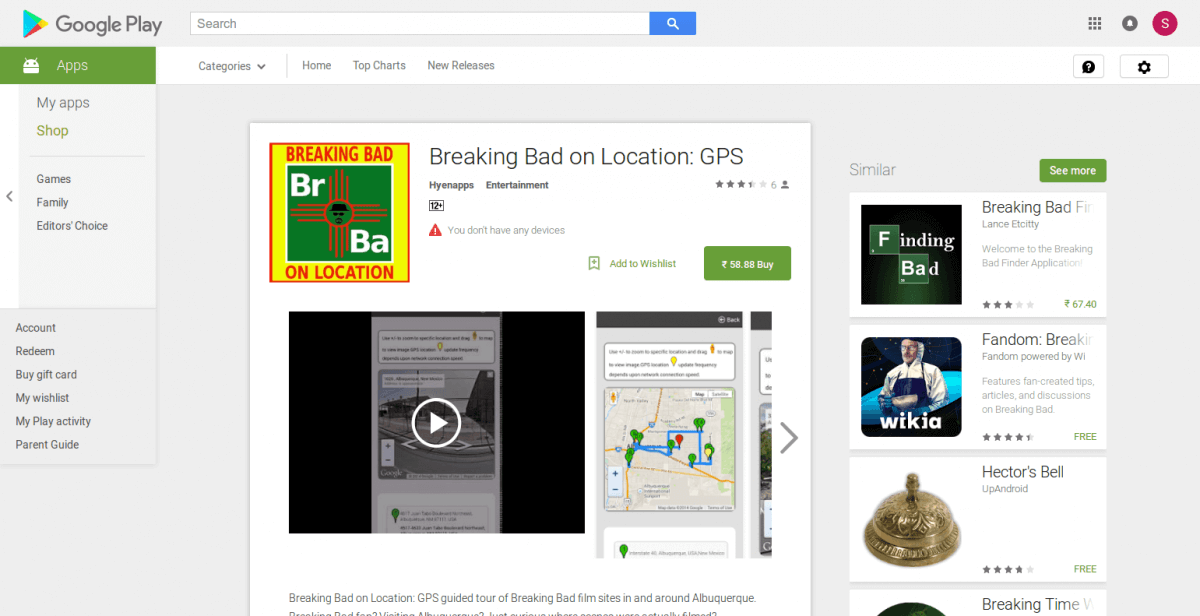Open the Hyenapps developer link
Screen dimensions: 1200x616
(452, 185)
